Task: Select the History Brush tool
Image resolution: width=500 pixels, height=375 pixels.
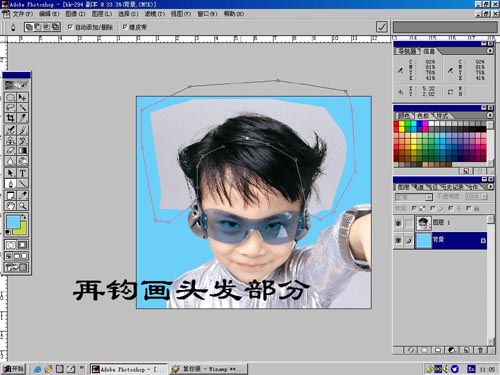Action: (x=22, y=140)
